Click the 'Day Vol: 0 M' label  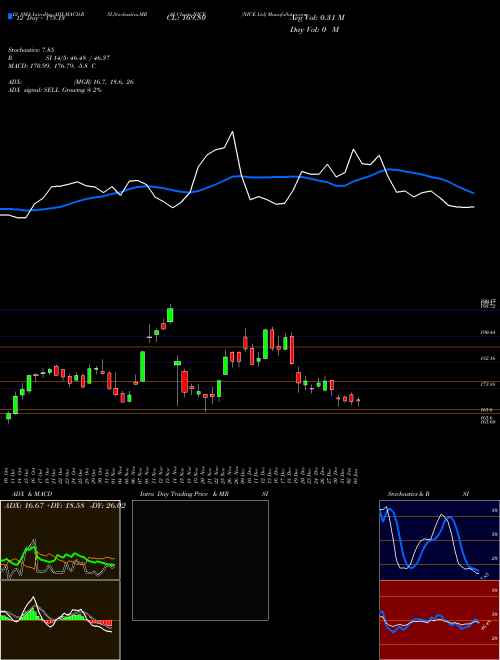tap(314, 30)
